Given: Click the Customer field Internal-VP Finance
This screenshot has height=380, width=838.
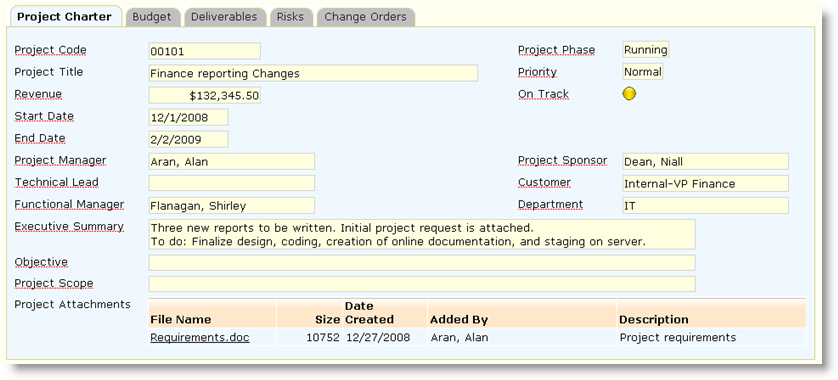Looking at the screenshot, I should click(x=705, y=183).
